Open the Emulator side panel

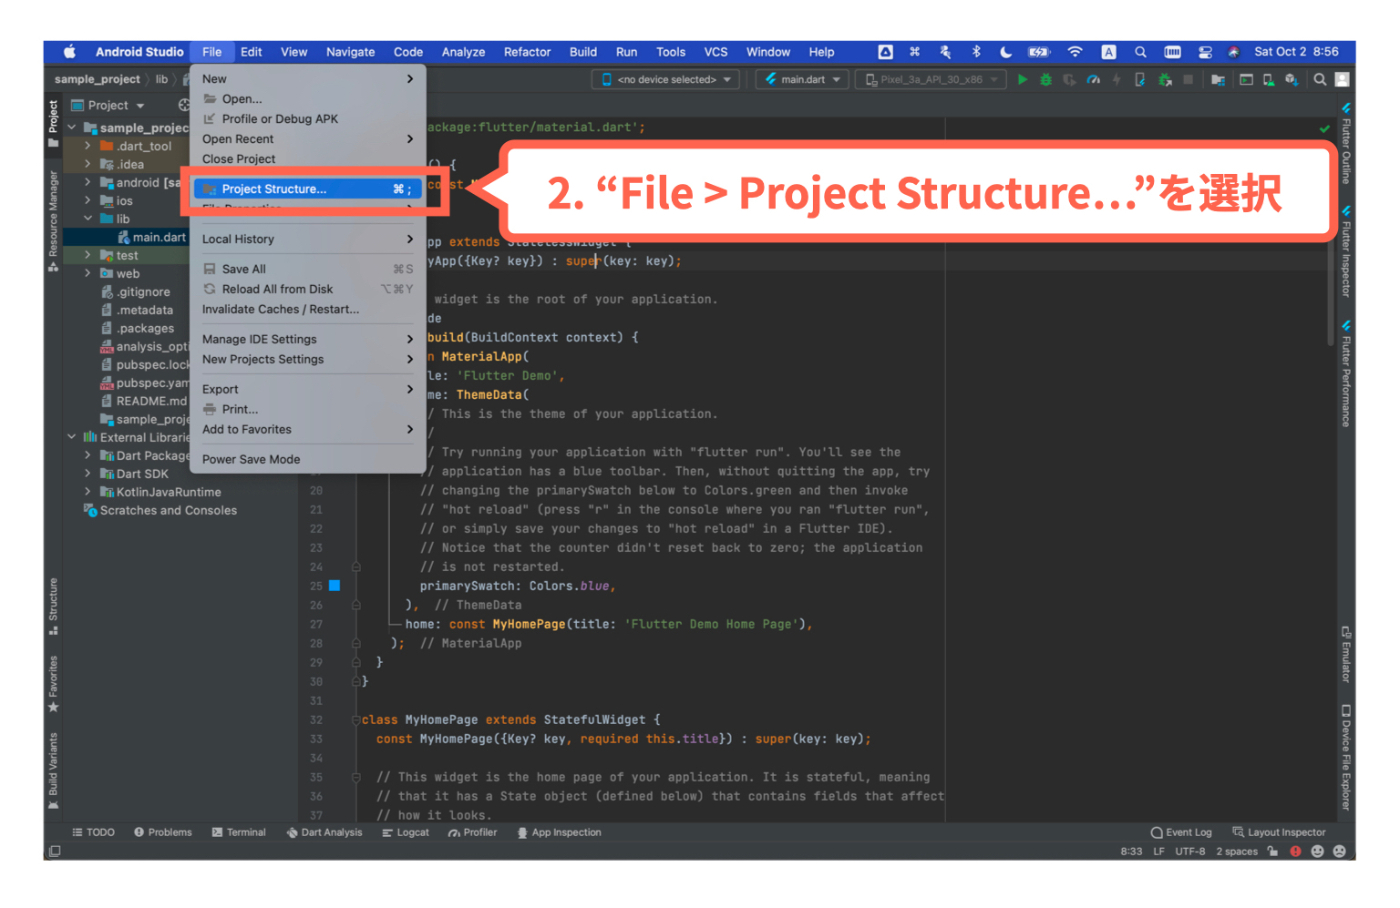(1346, 654)
